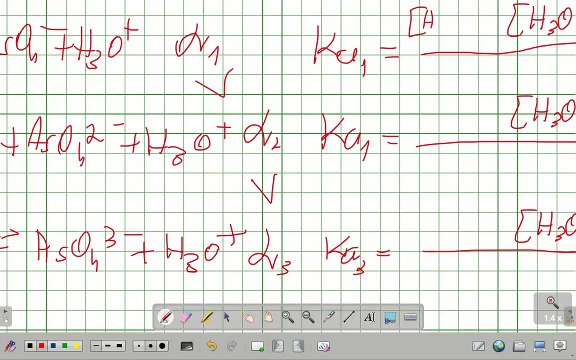Click the zoom in magnifier

click(x=288, y=317)
